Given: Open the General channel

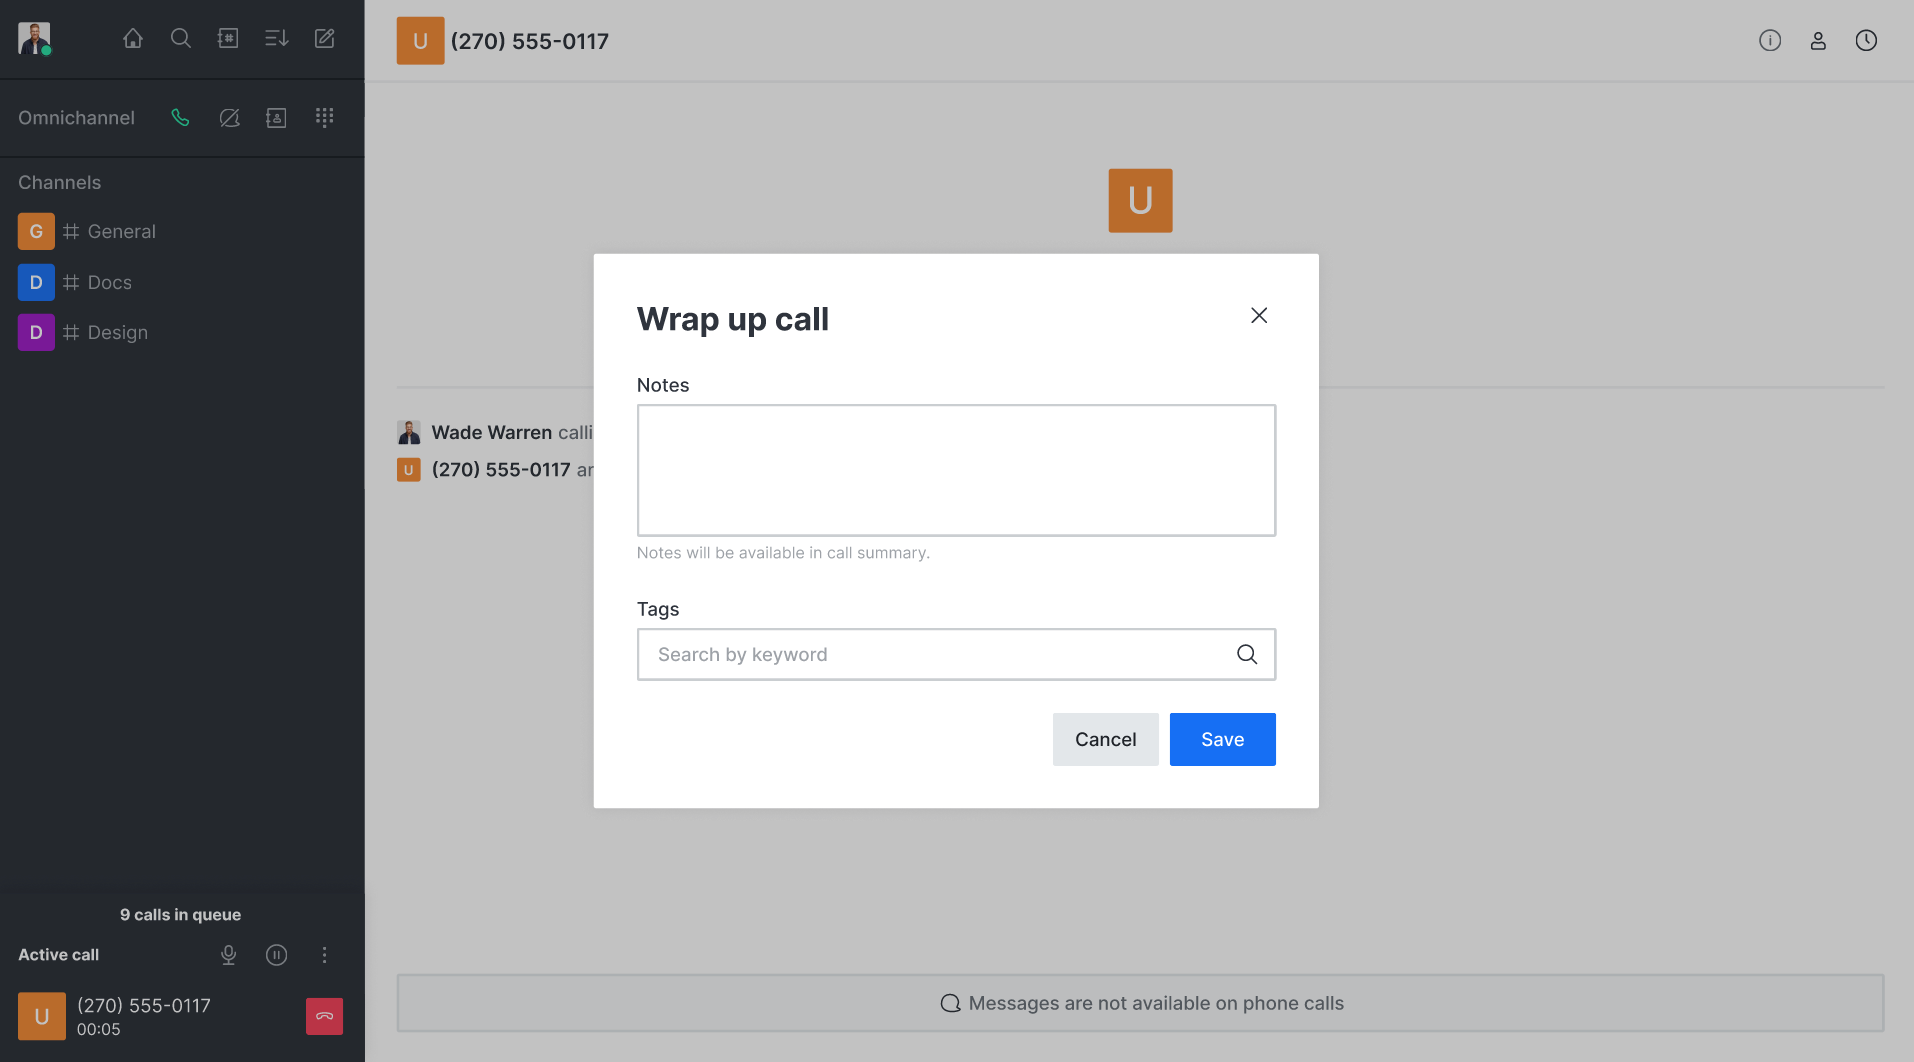Looking at the screenshot, I should click(121, 232).
